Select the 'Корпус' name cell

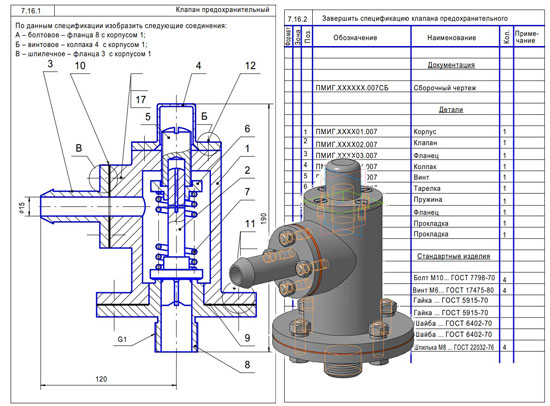click(425, 132)
